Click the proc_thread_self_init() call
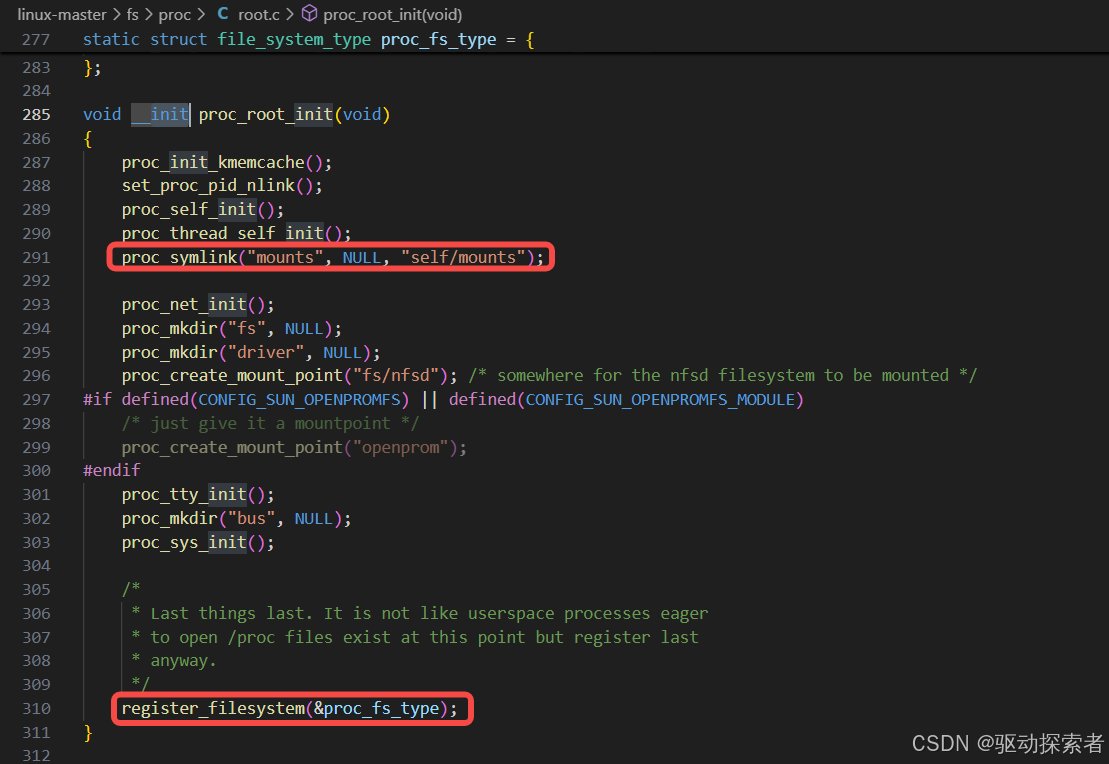The width and height of the screenshot is (1109, 764). [x=236, y=233]
